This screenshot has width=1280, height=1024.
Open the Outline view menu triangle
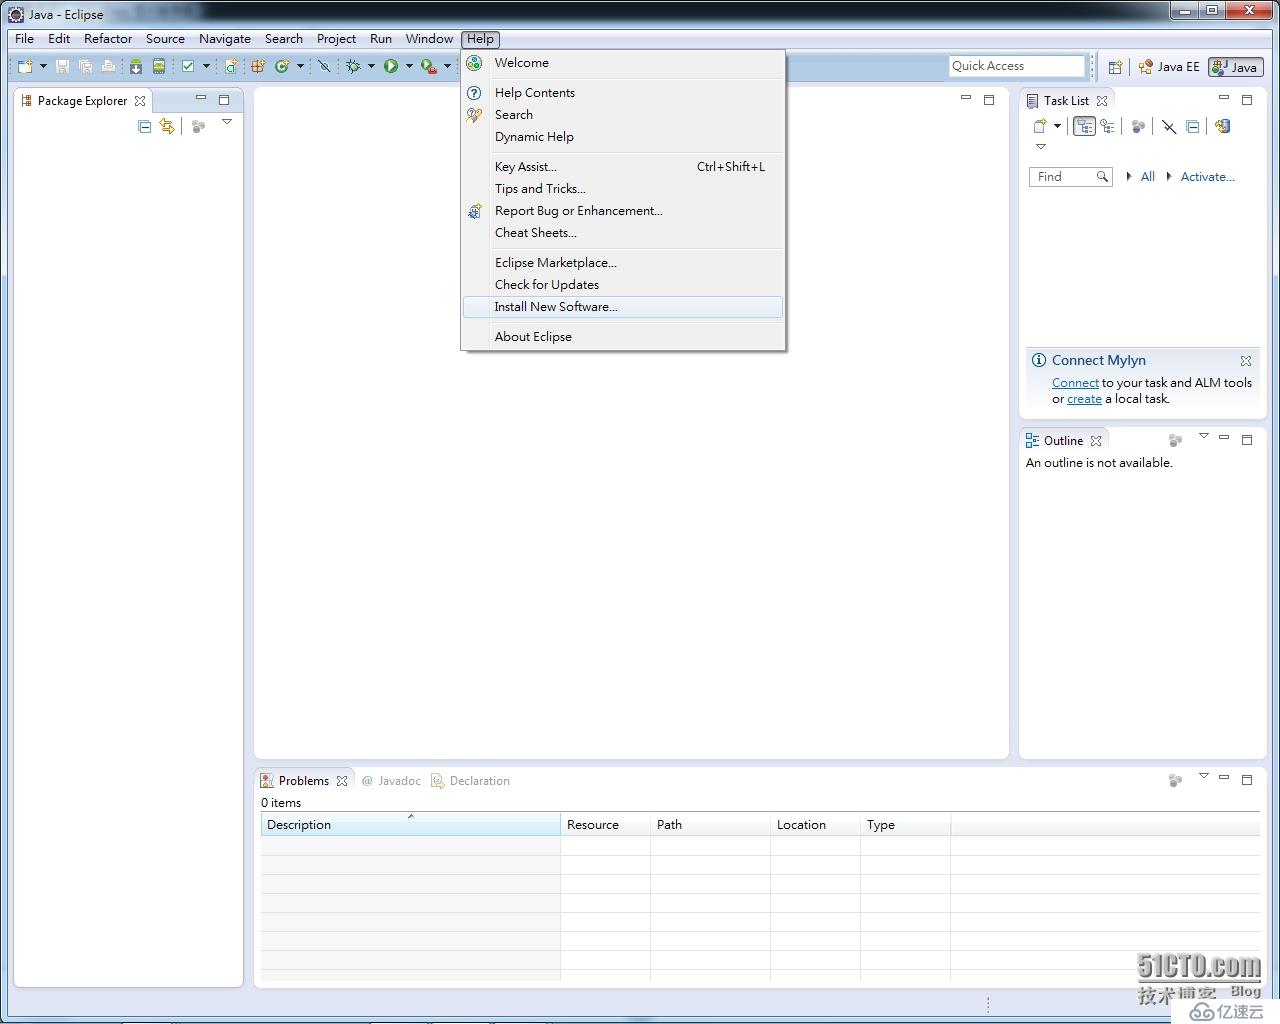coord(1204,436)
